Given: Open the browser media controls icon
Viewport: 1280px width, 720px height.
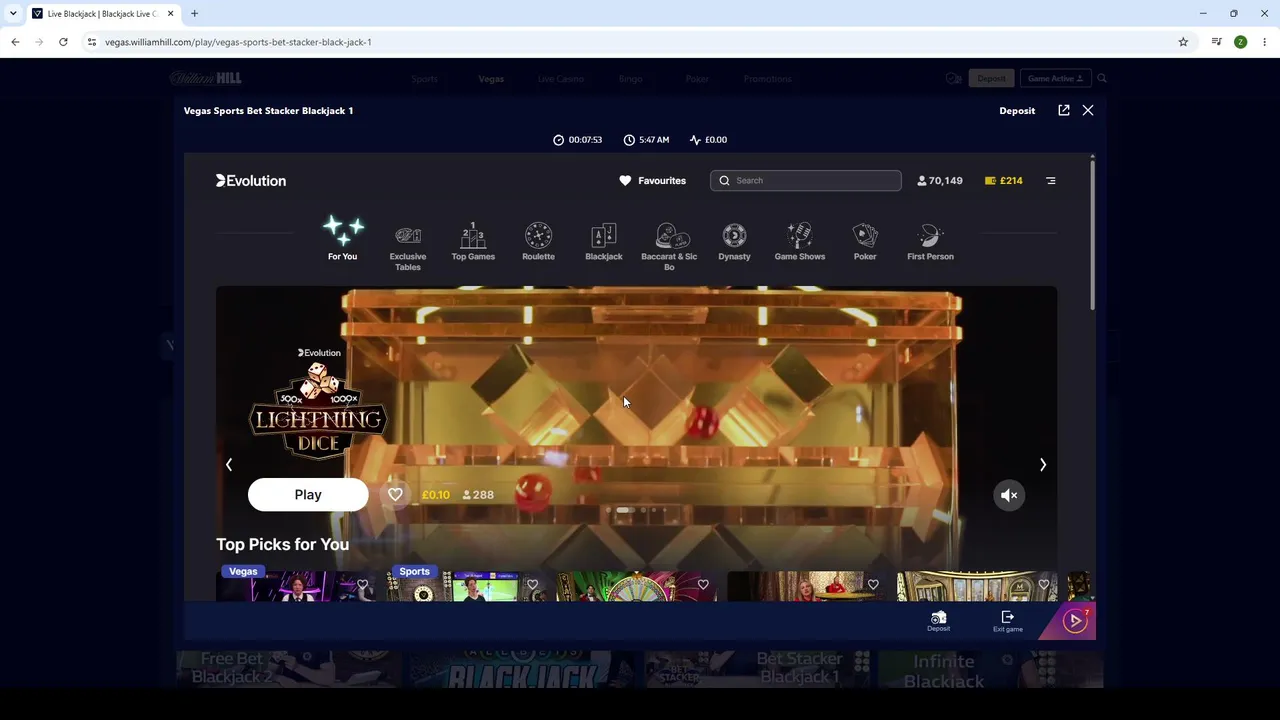Looking at the screenshot, I should point(1216,42).
